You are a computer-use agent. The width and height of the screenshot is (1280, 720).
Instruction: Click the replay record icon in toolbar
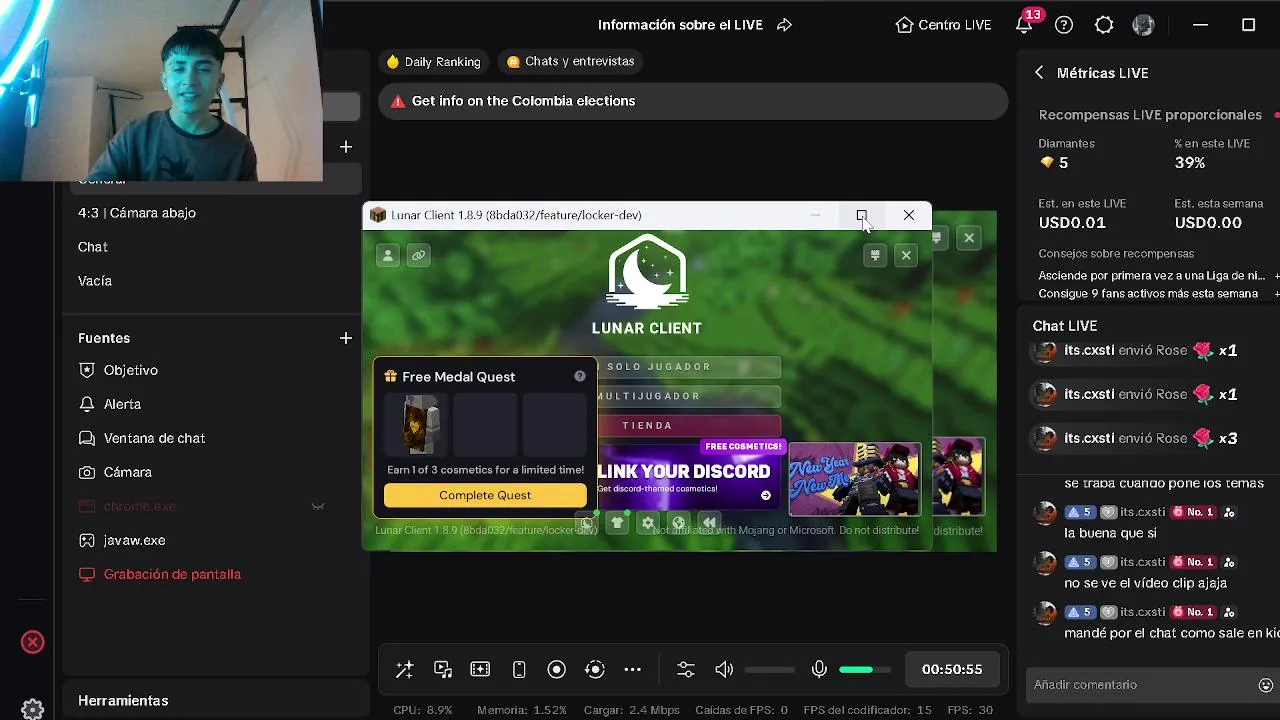(595, 670)
